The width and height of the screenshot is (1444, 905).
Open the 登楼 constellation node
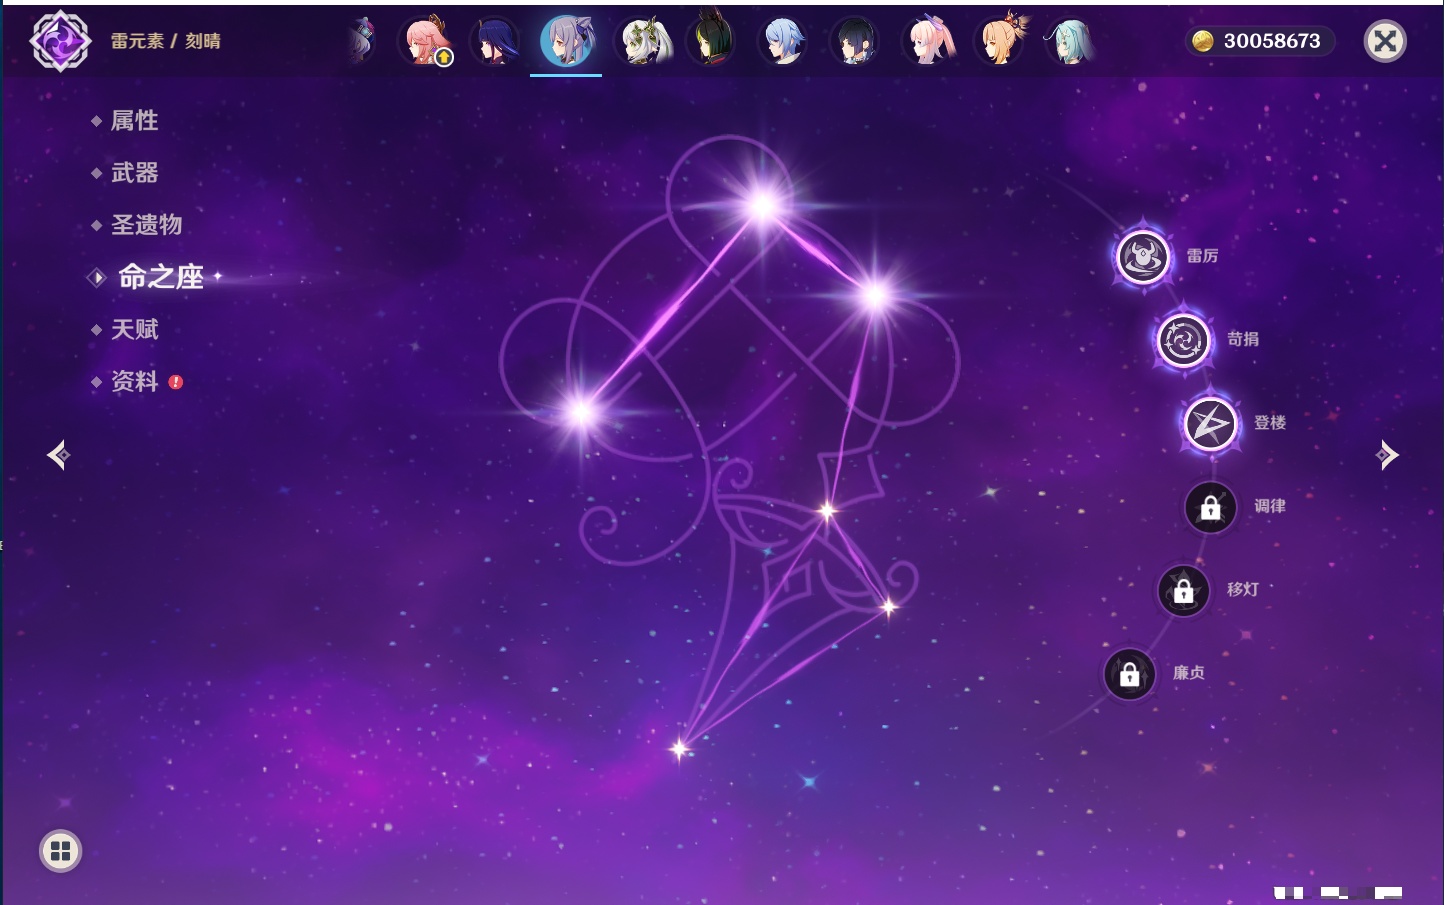1211,424
